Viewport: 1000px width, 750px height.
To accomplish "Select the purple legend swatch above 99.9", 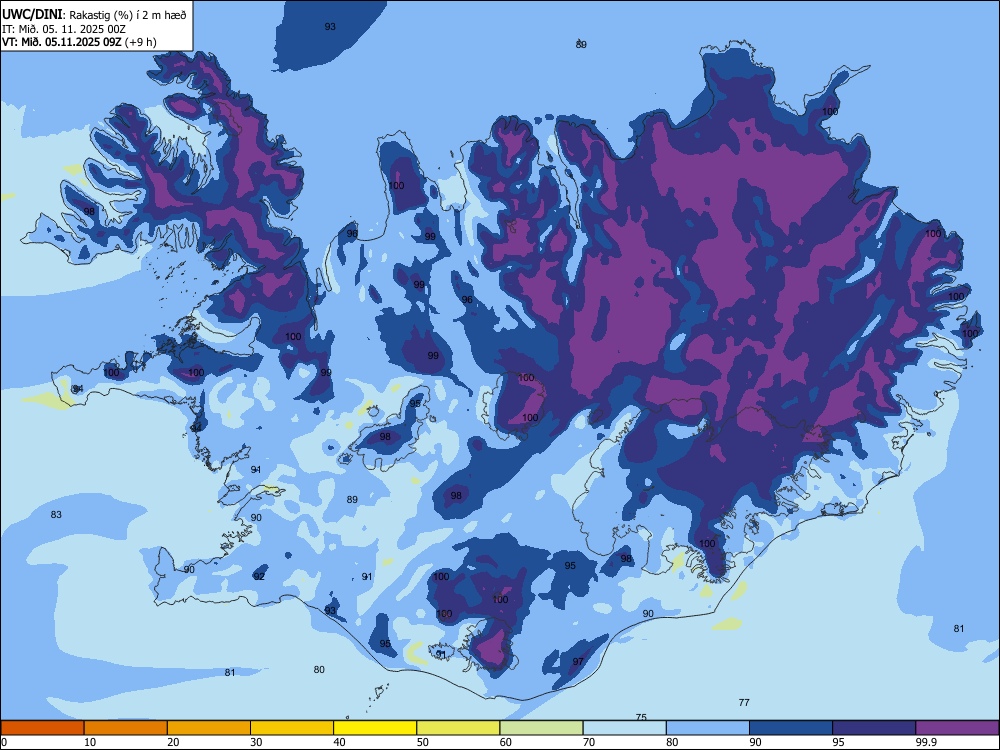I will (957, 728).
